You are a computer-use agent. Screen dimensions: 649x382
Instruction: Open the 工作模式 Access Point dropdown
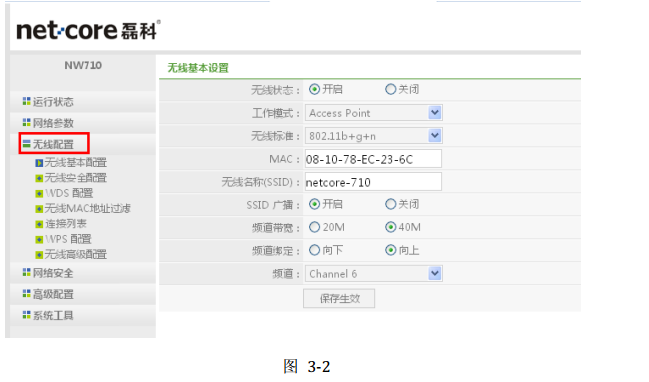(374, 113)
